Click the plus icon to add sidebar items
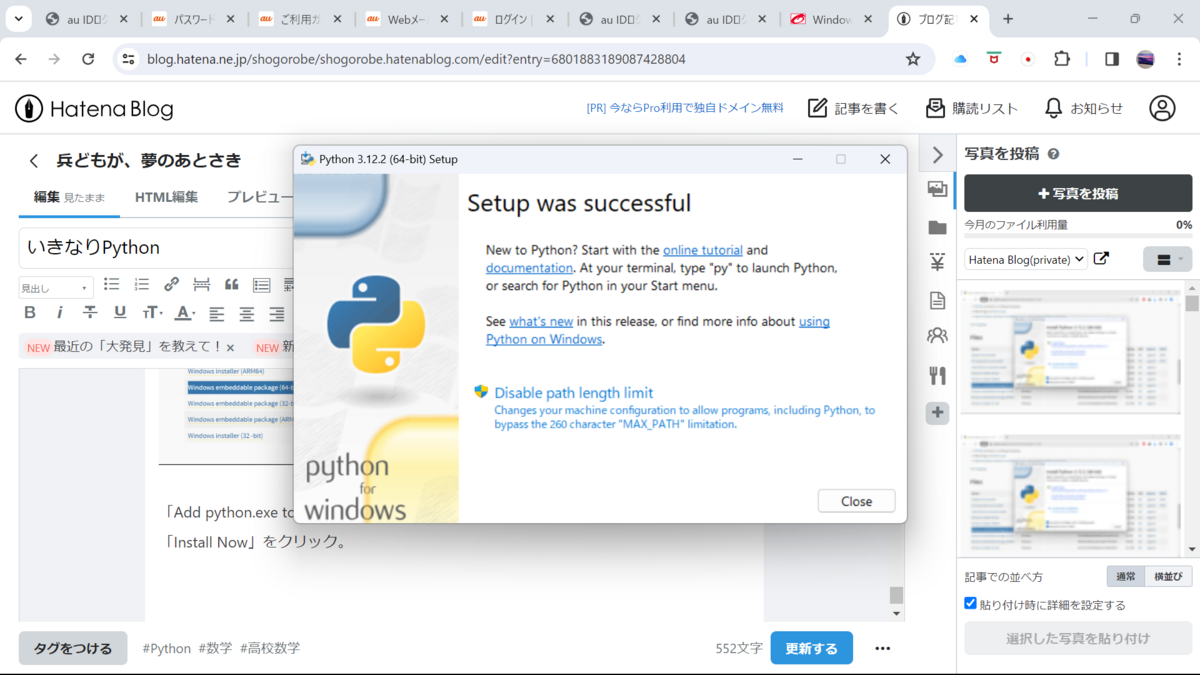This screenshot has width=1200, height=675. point(937,412)
